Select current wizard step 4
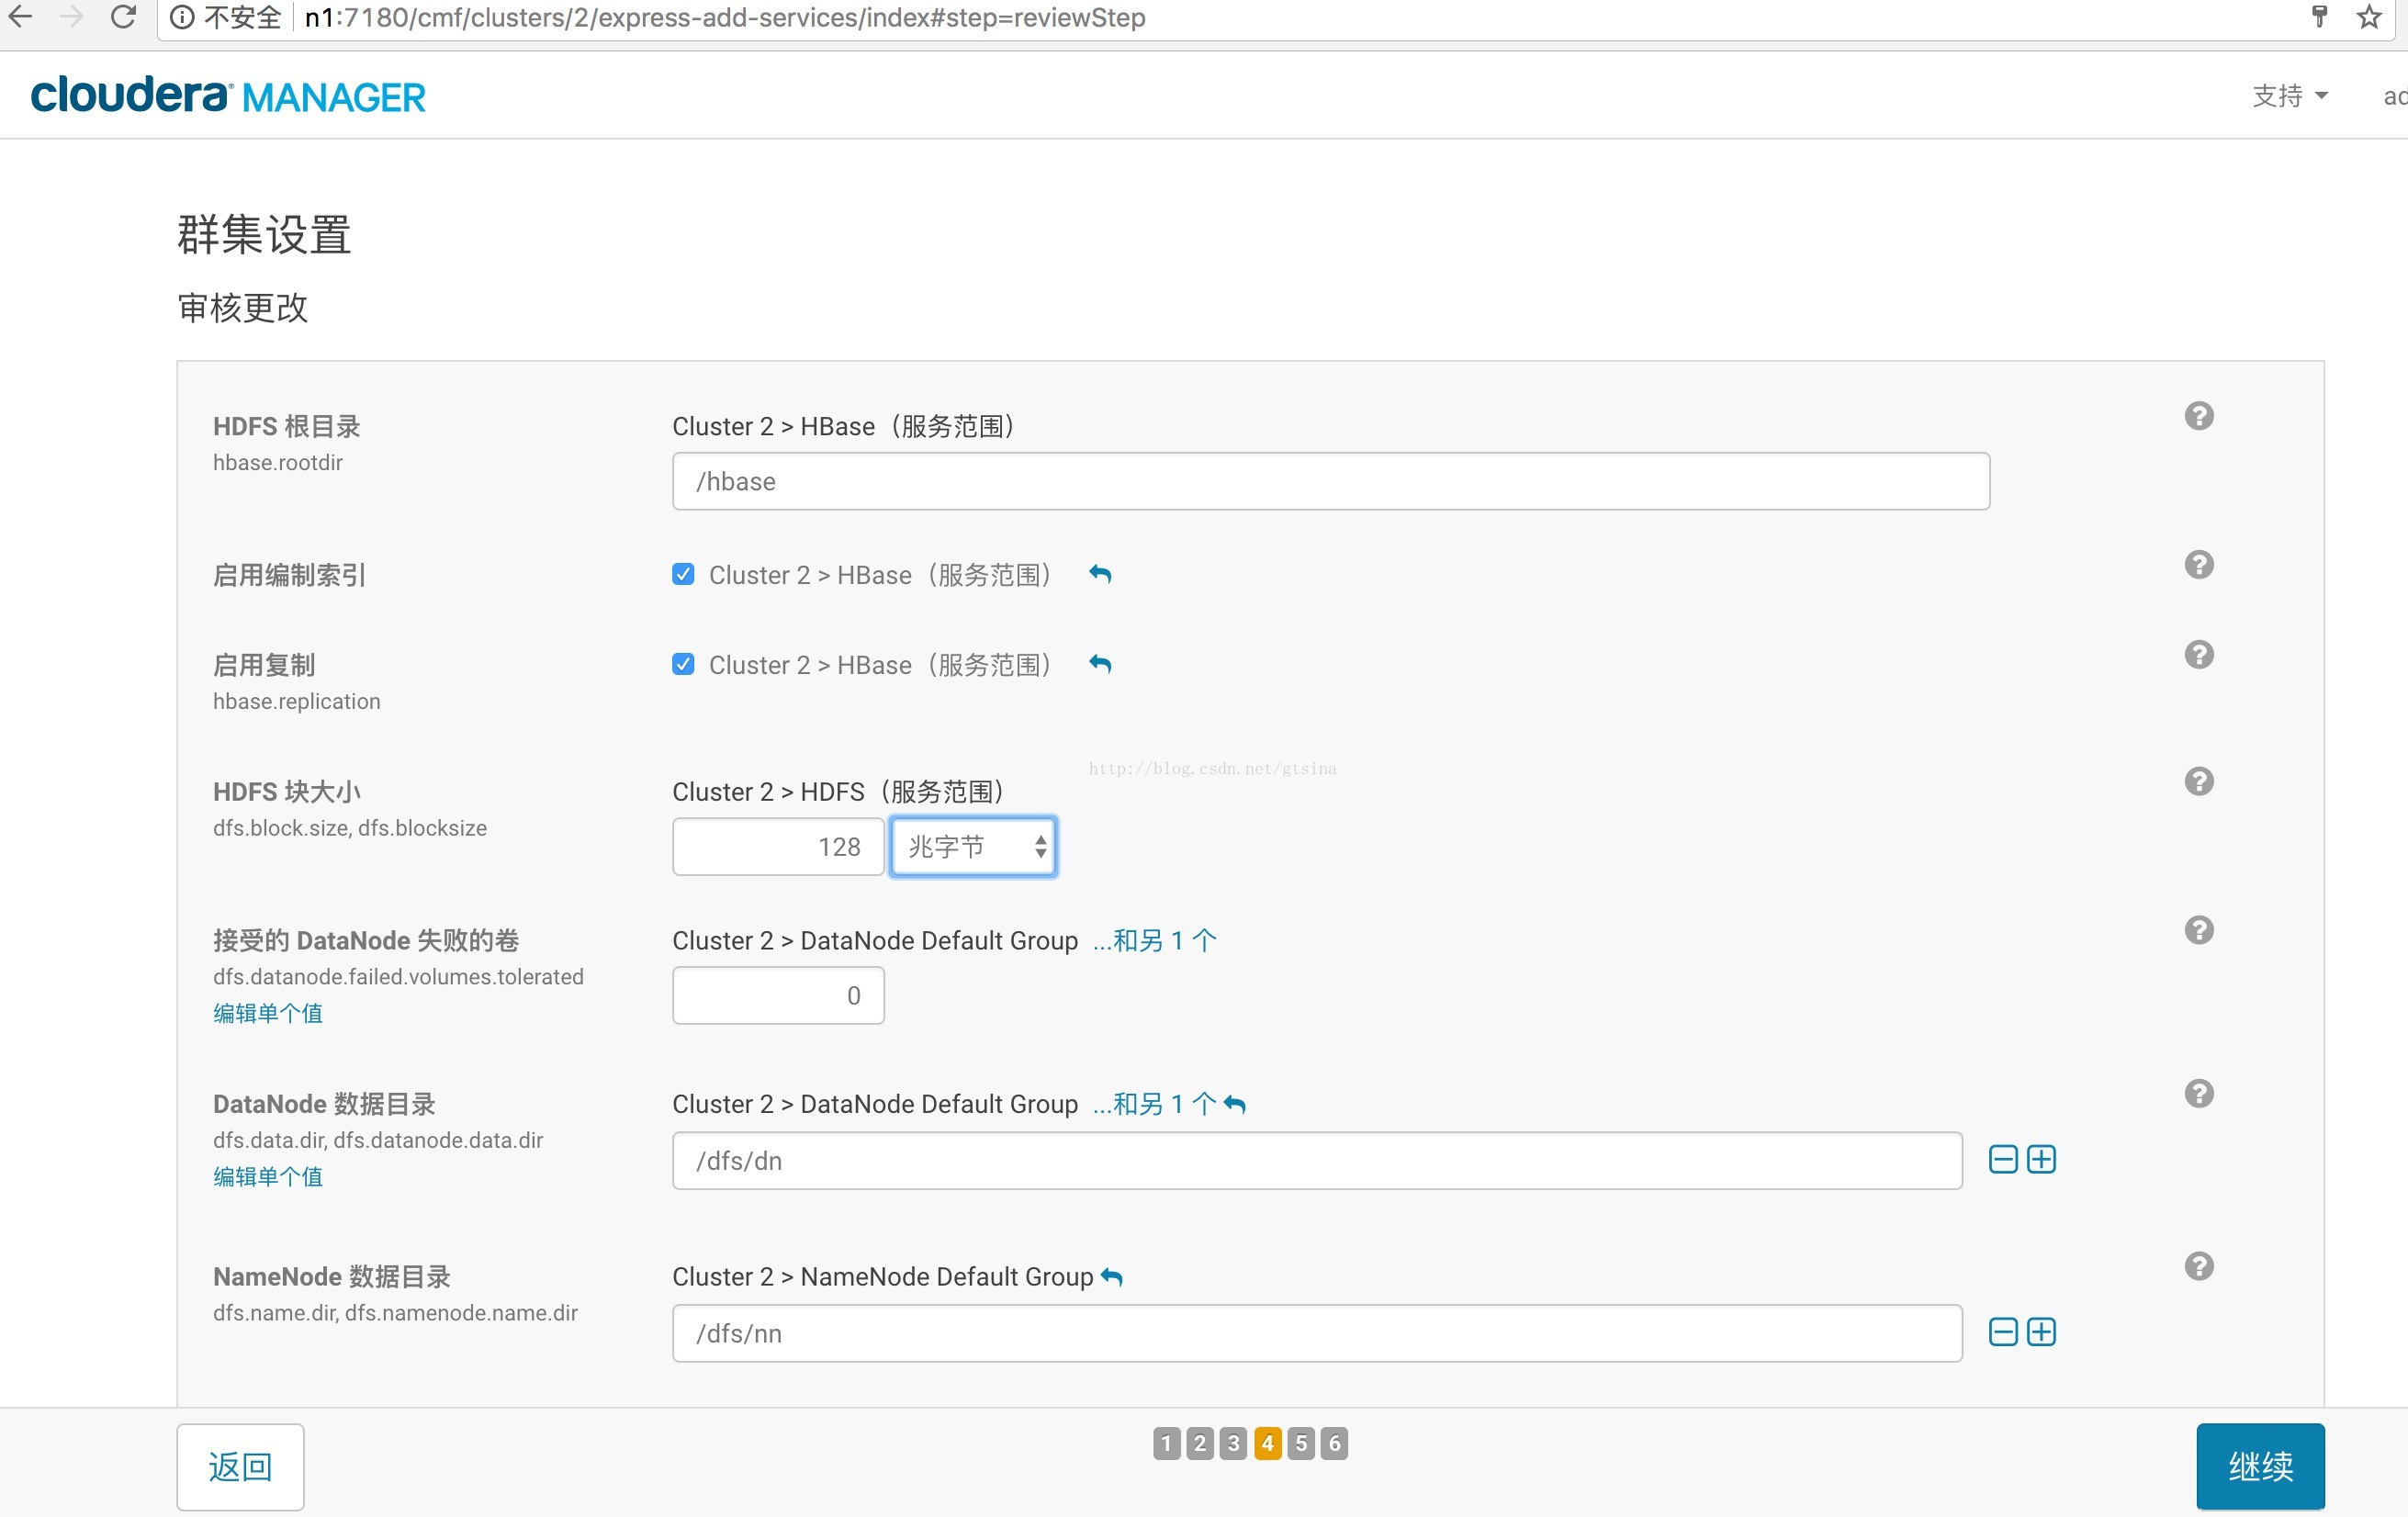The height and width of the screenshot is (1517, 2408). (1267, 1443)
